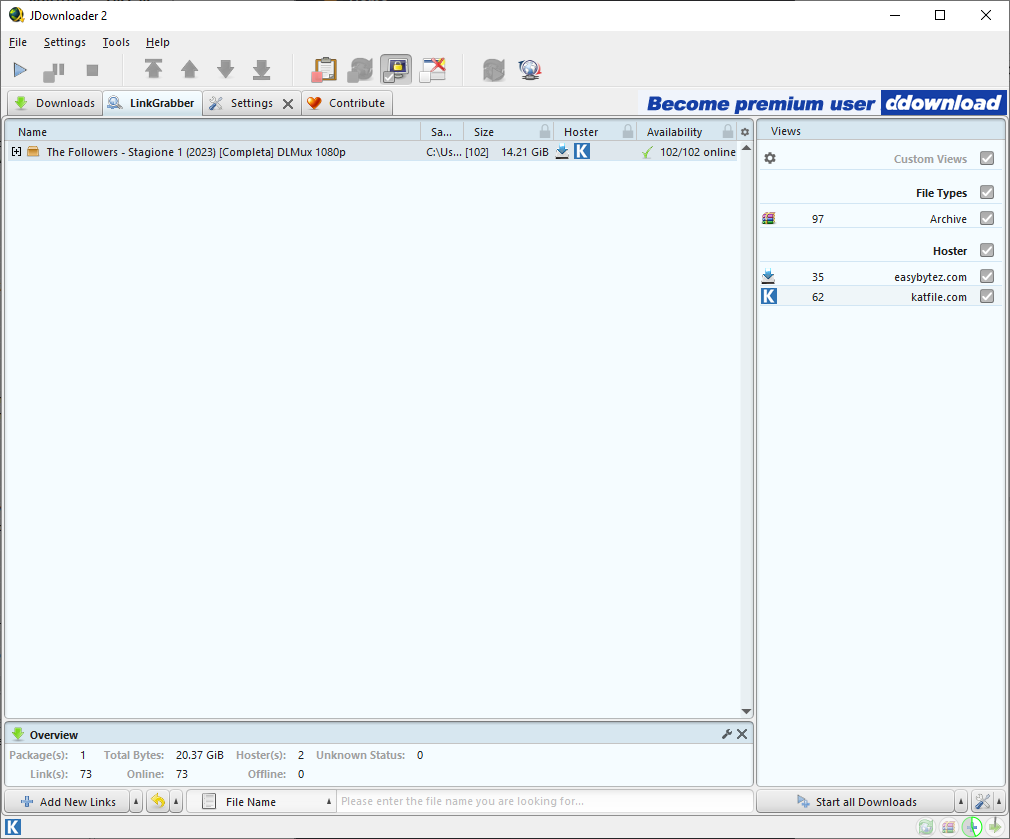Open the Help menu
1010x839 pixels.
click(157, 42)
